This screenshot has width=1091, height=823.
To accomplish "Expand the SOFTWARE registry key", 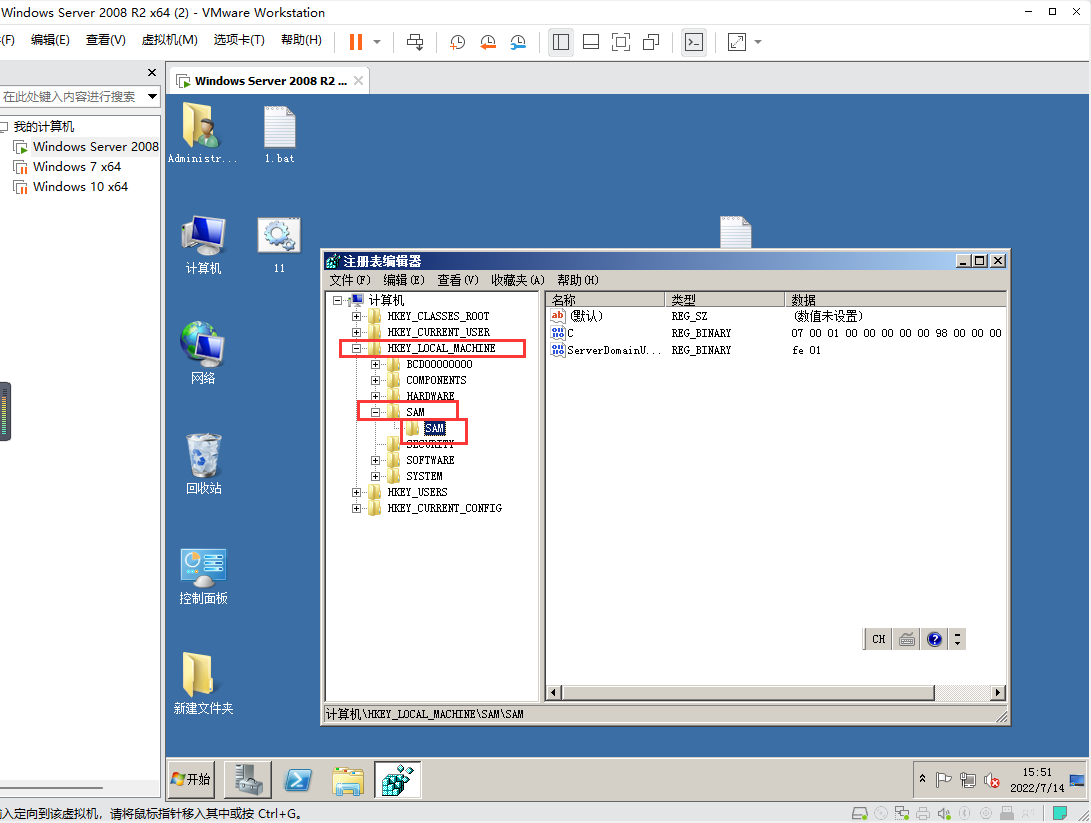I will click(375, 461).
